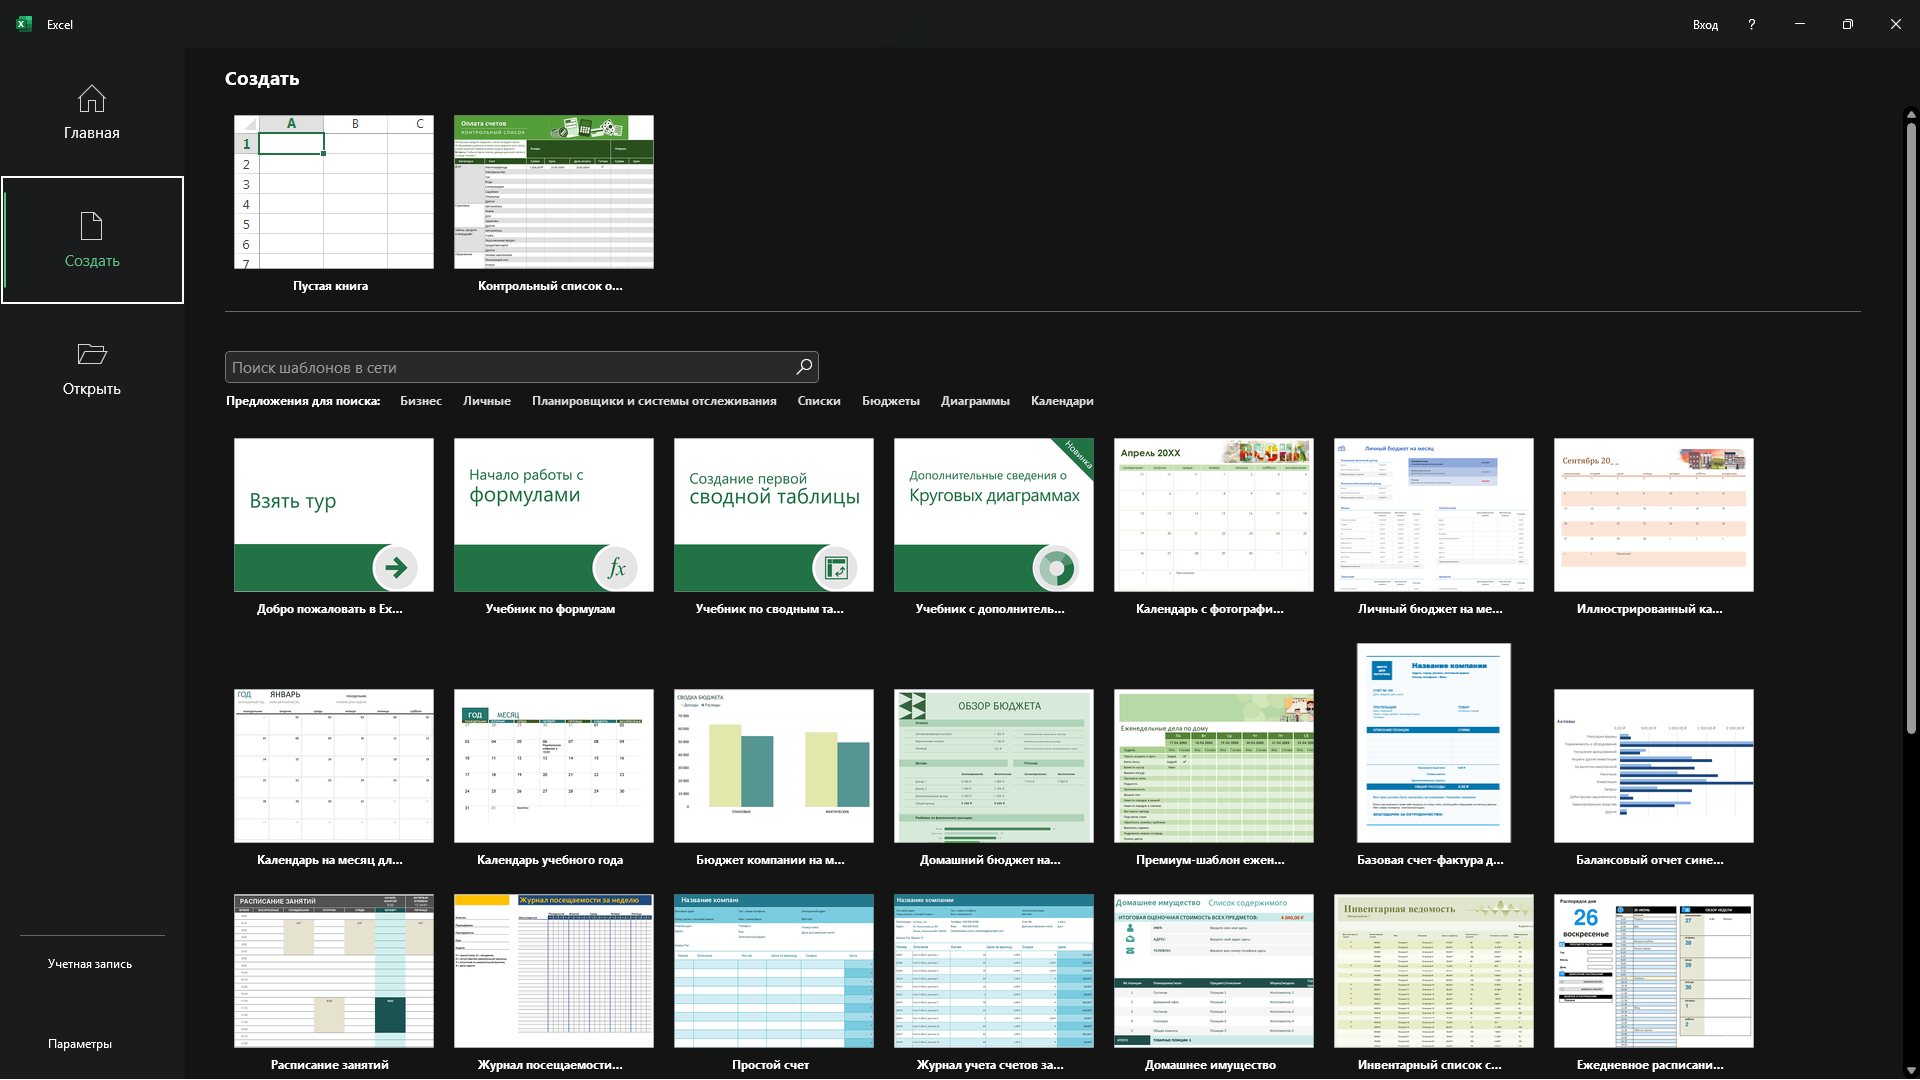
Task: Select the Календари search suggestion
Action: (x=1061, y=401)
